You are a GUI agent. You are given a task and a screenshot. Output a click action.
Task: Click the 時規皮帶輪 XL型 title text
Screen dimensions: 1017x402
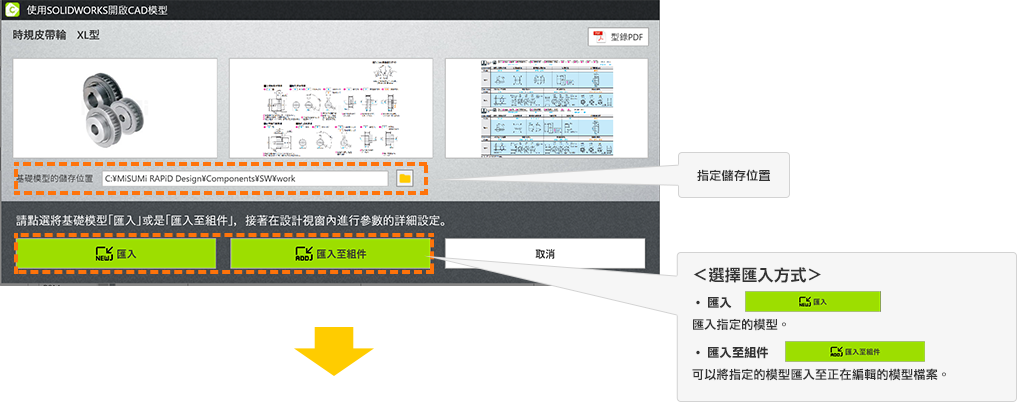coord(57,35)
